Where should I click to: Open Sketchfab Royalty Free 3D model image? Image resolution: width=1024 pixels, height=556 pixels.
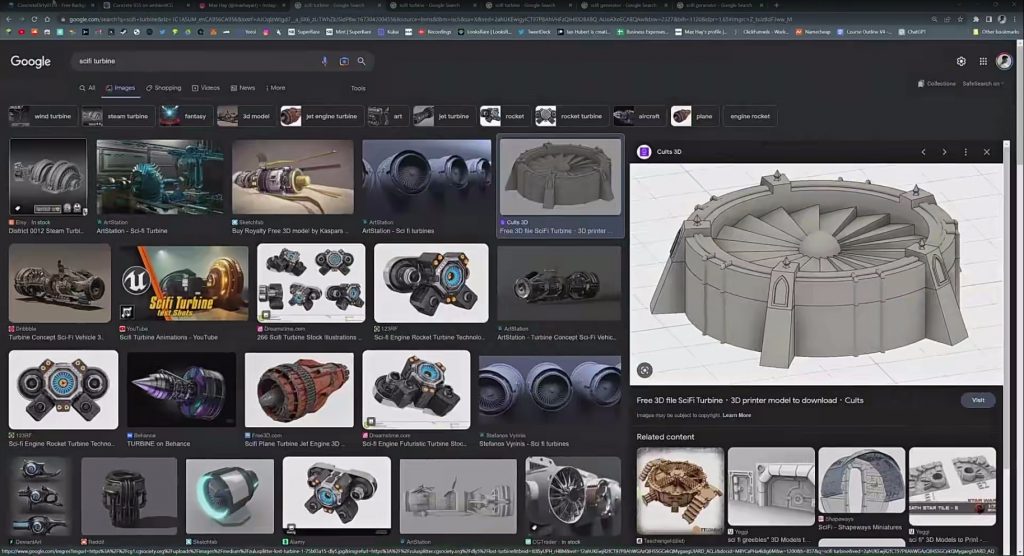click(x=293, y=176)
